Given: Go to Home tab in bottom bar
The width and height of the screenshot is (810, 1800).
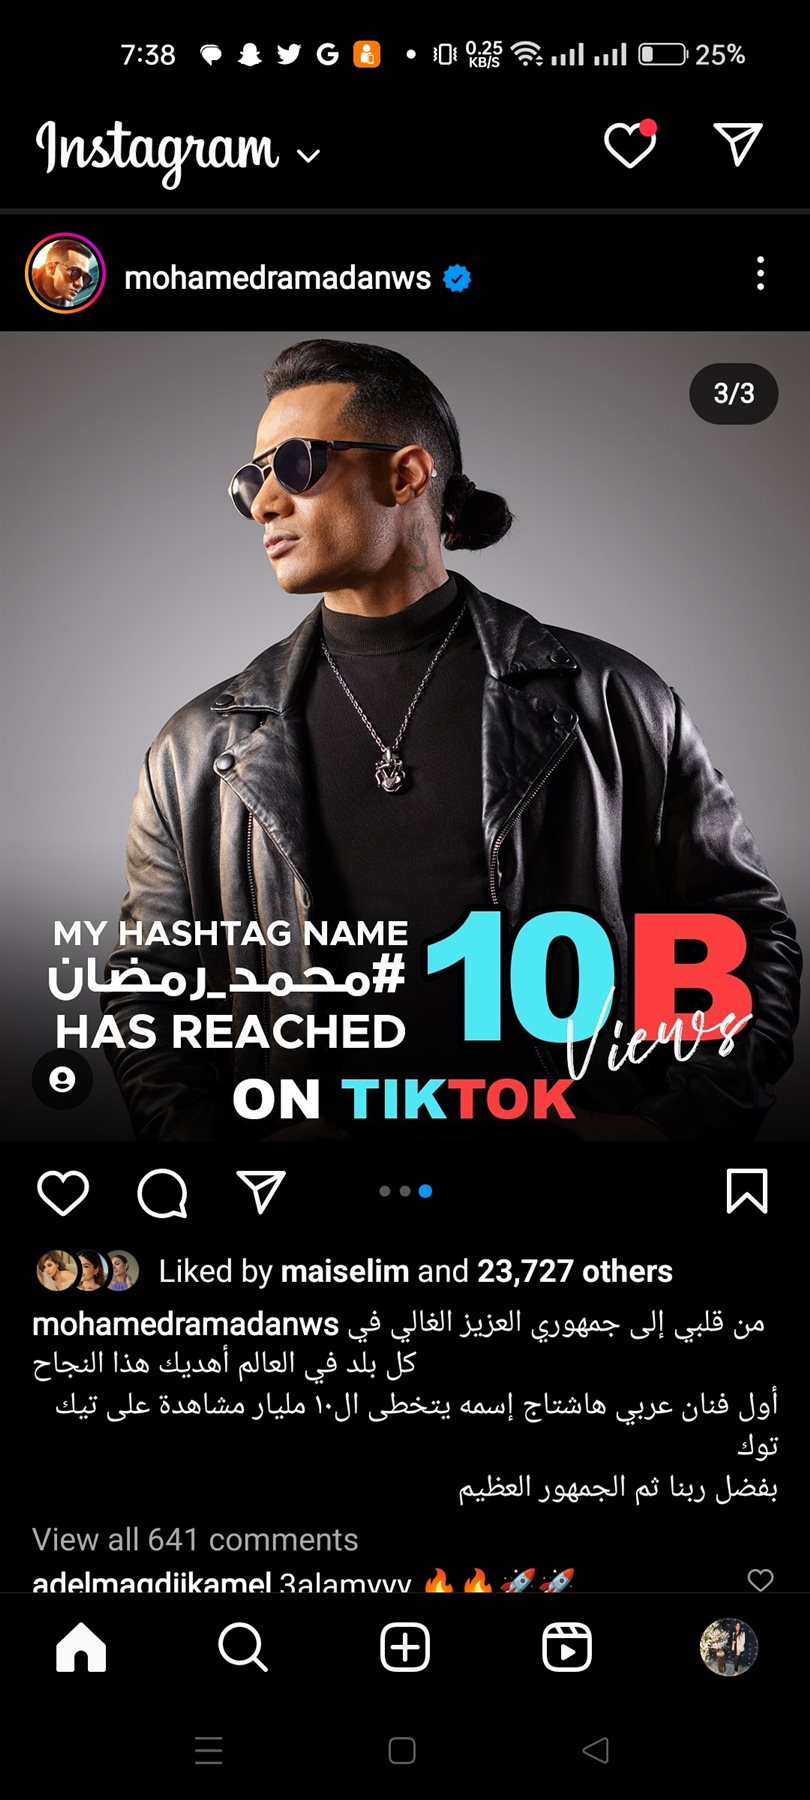Looking at the screenshot, I should (81, 1647).
